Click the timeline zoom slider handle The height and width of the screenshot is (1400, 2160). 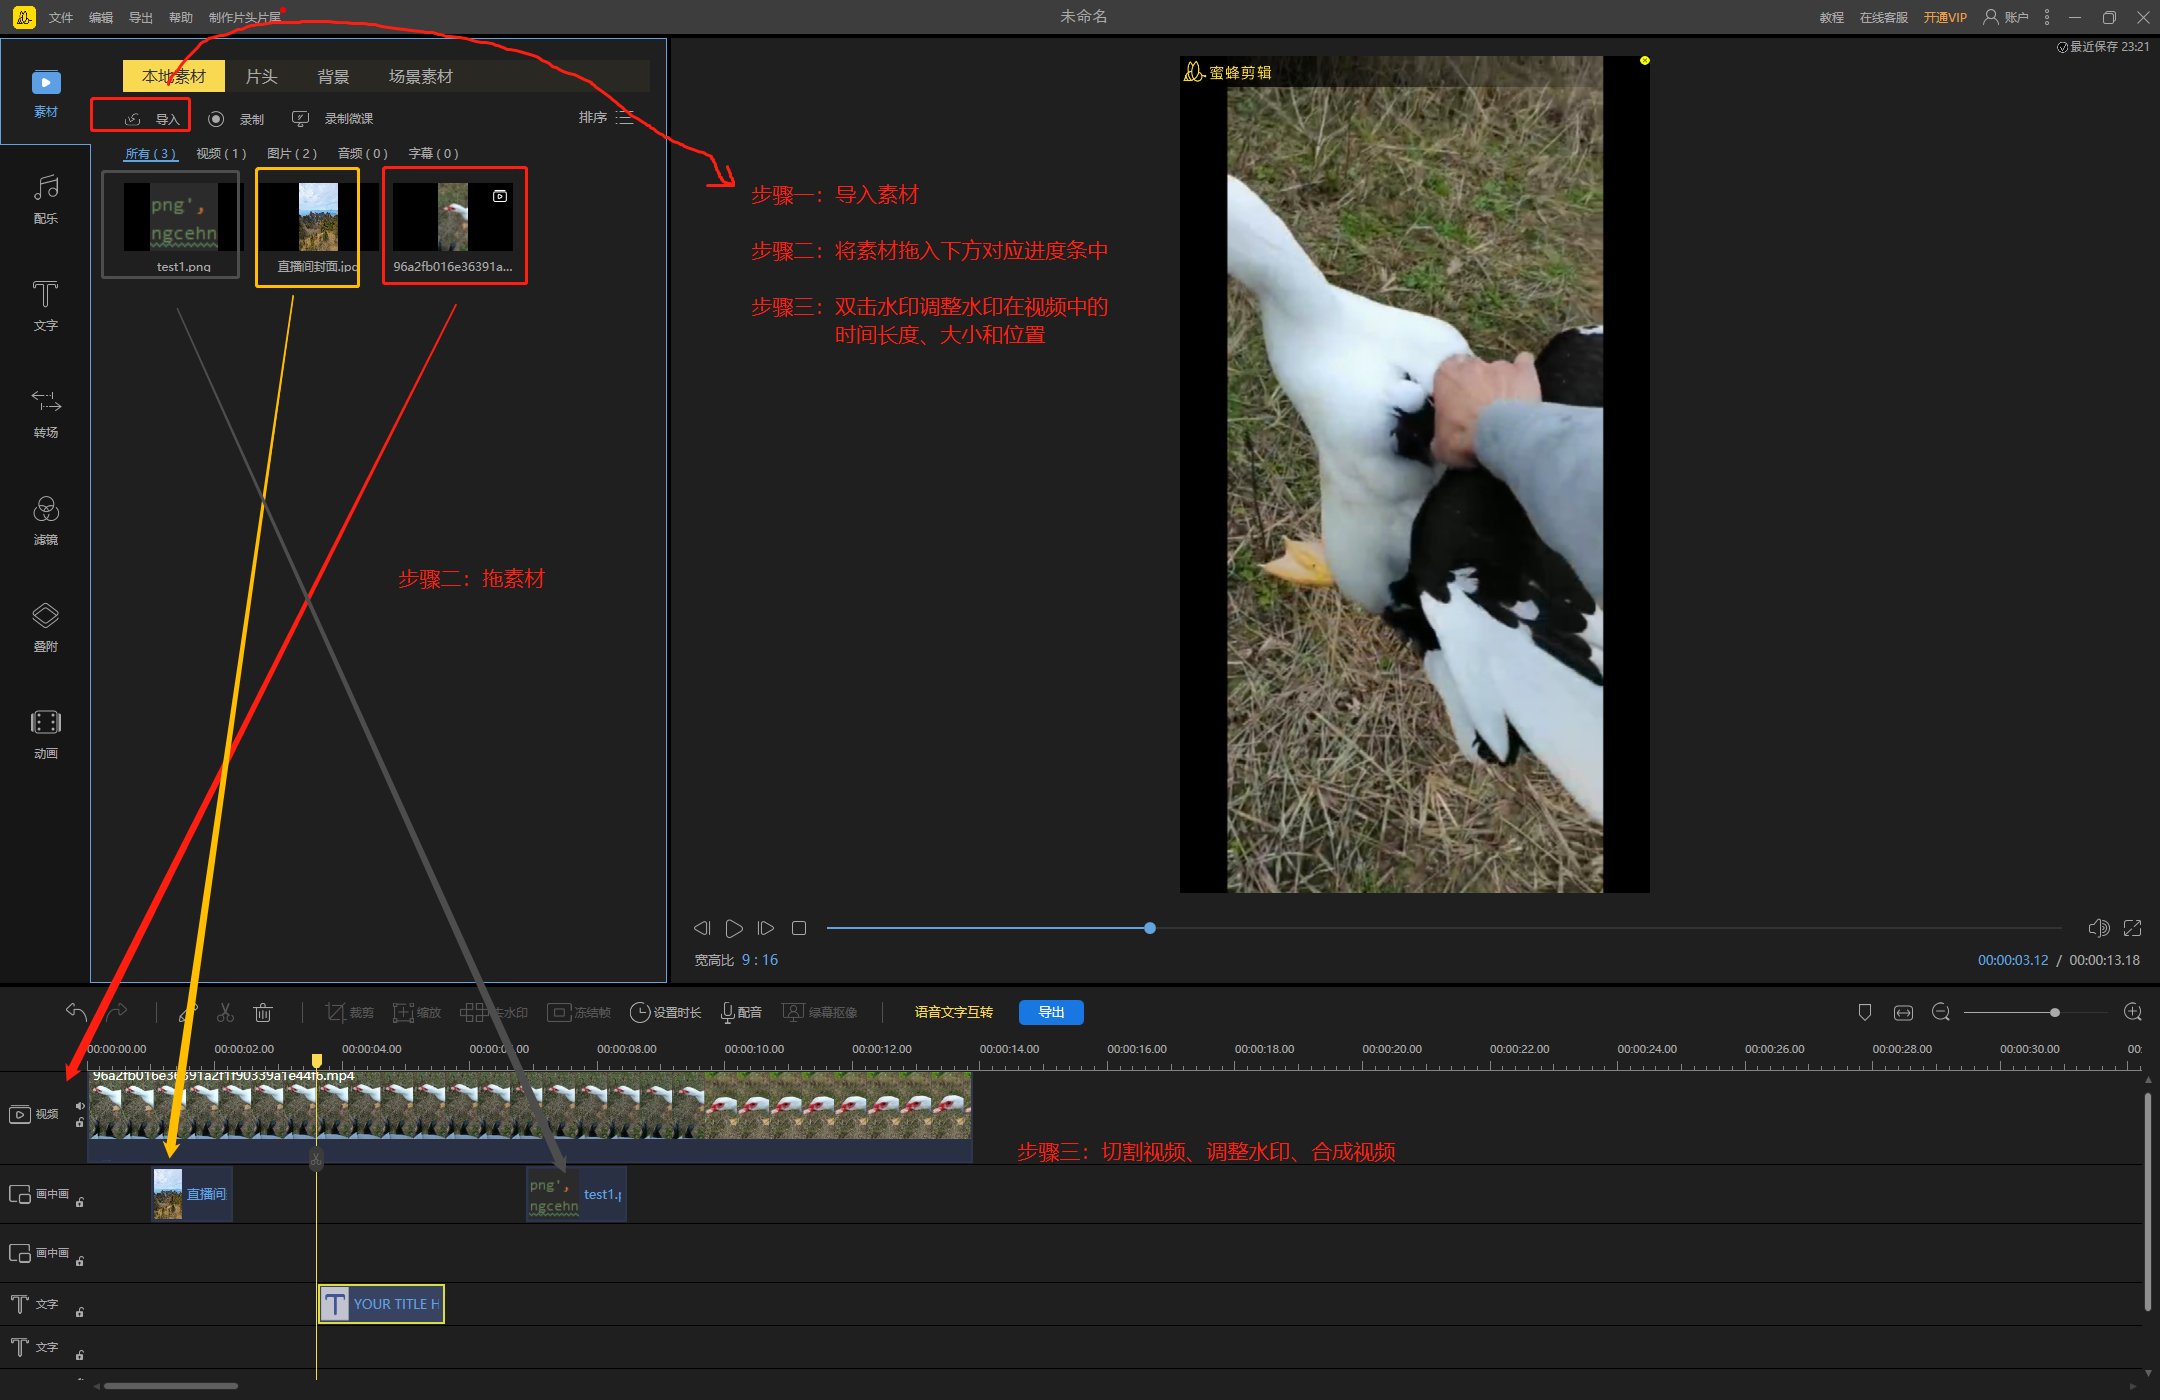click(2054, 1012)
